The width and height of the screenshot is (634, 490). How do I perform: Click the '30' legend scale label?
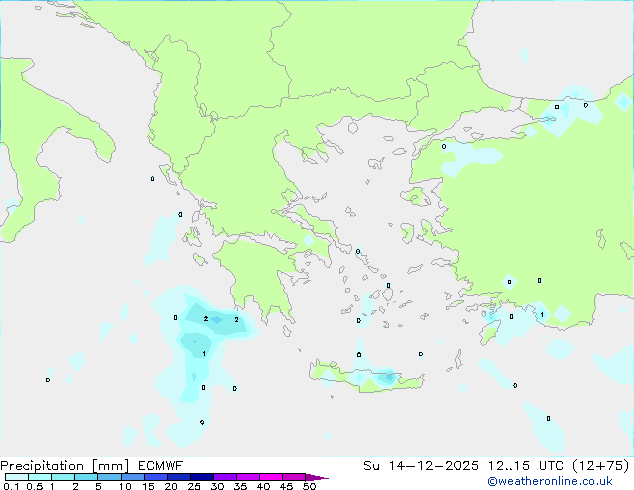218,486
